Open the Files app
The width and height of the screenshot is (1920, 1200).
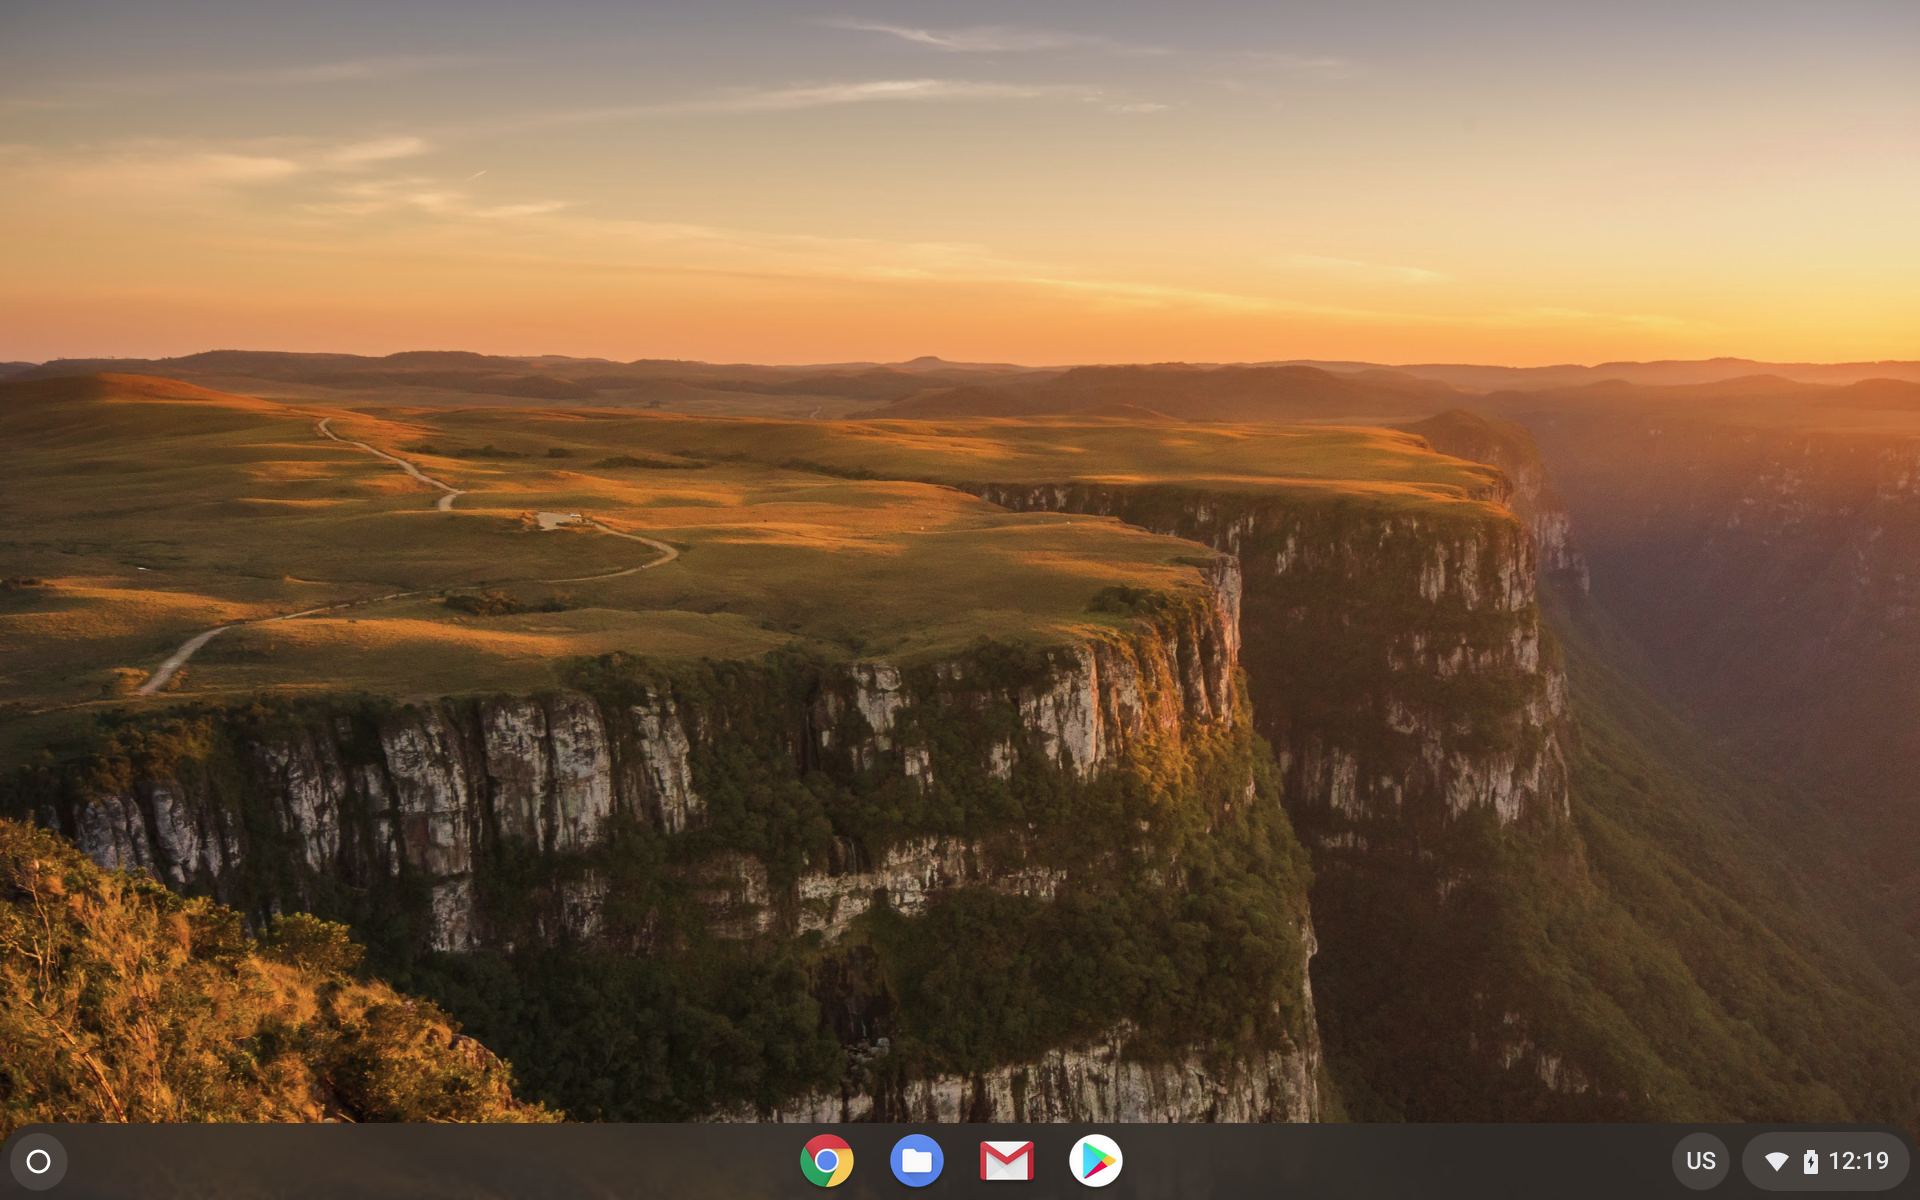pyautogui.click(x=916, y=1161)
